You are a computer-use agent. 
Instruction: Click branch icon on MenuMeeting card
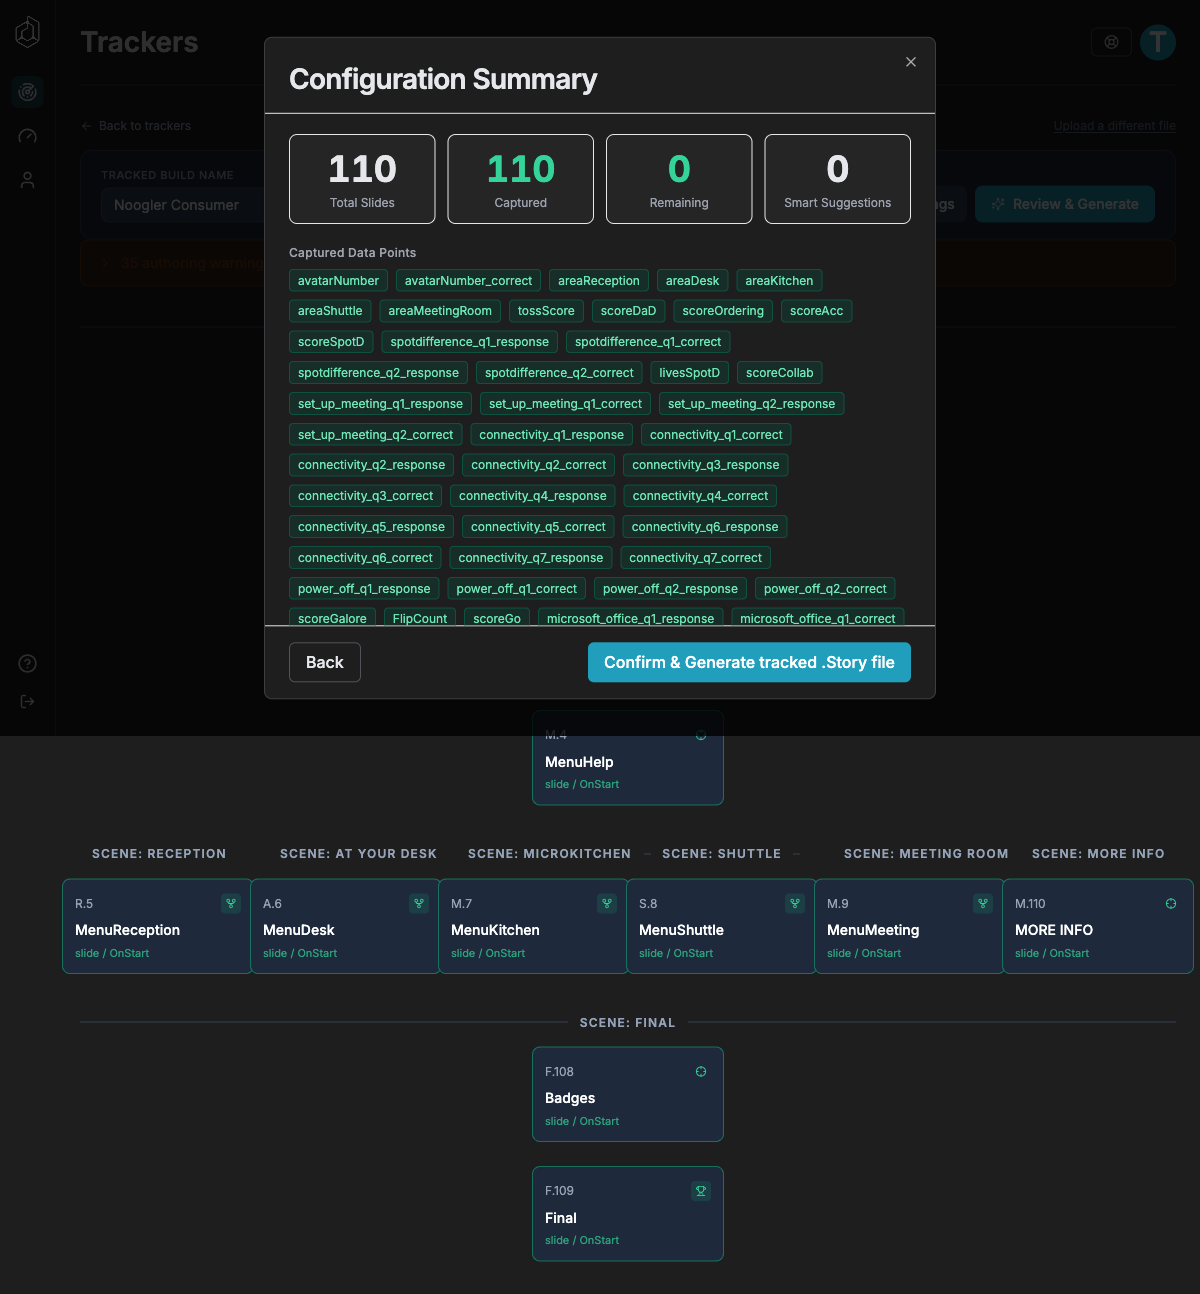(x=983, y=904)
